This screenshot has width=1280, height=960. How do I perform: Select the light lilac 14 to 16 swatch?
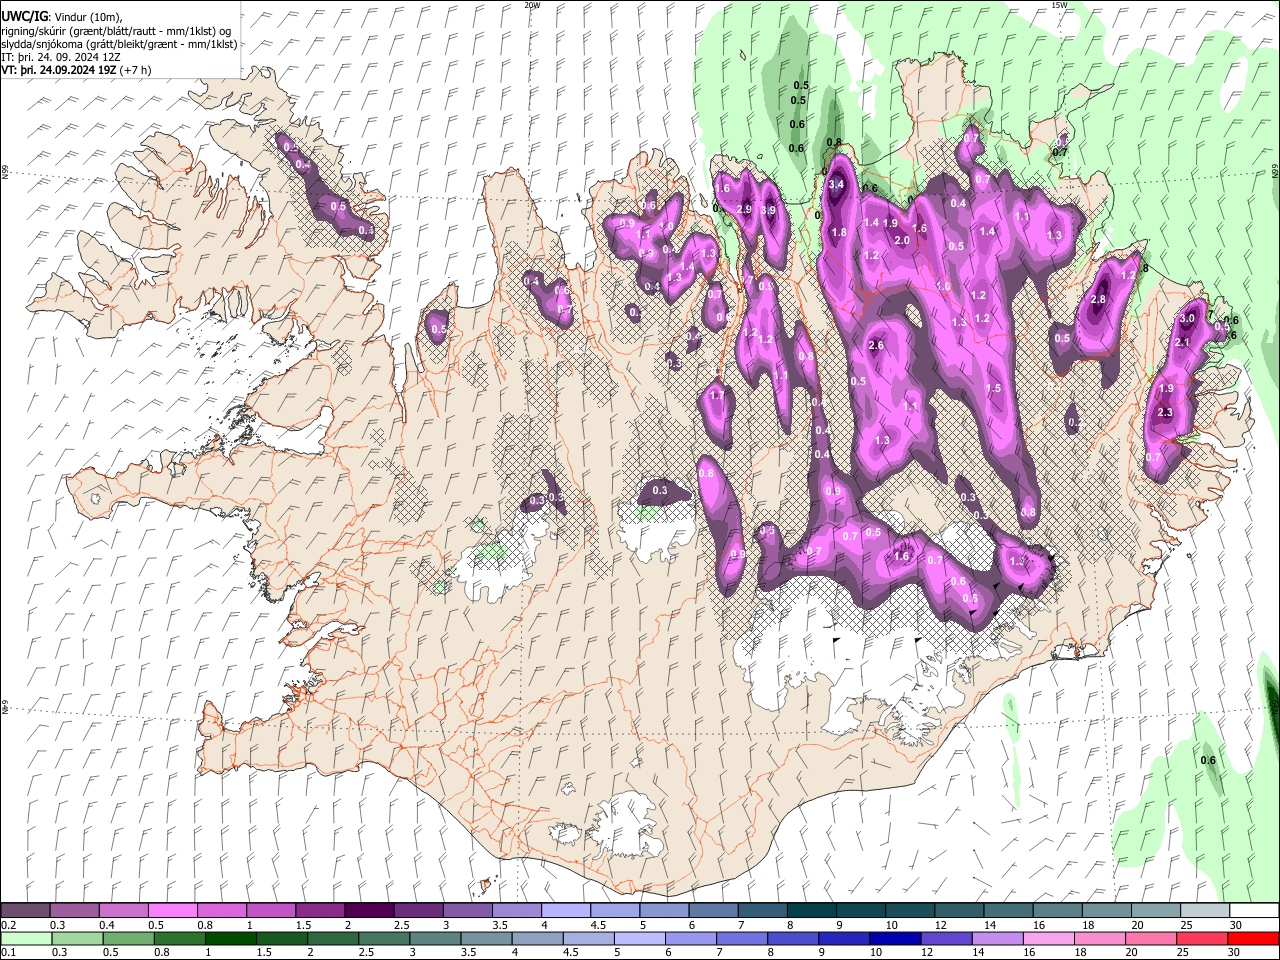pyautogui.click(x=997, y=938)
